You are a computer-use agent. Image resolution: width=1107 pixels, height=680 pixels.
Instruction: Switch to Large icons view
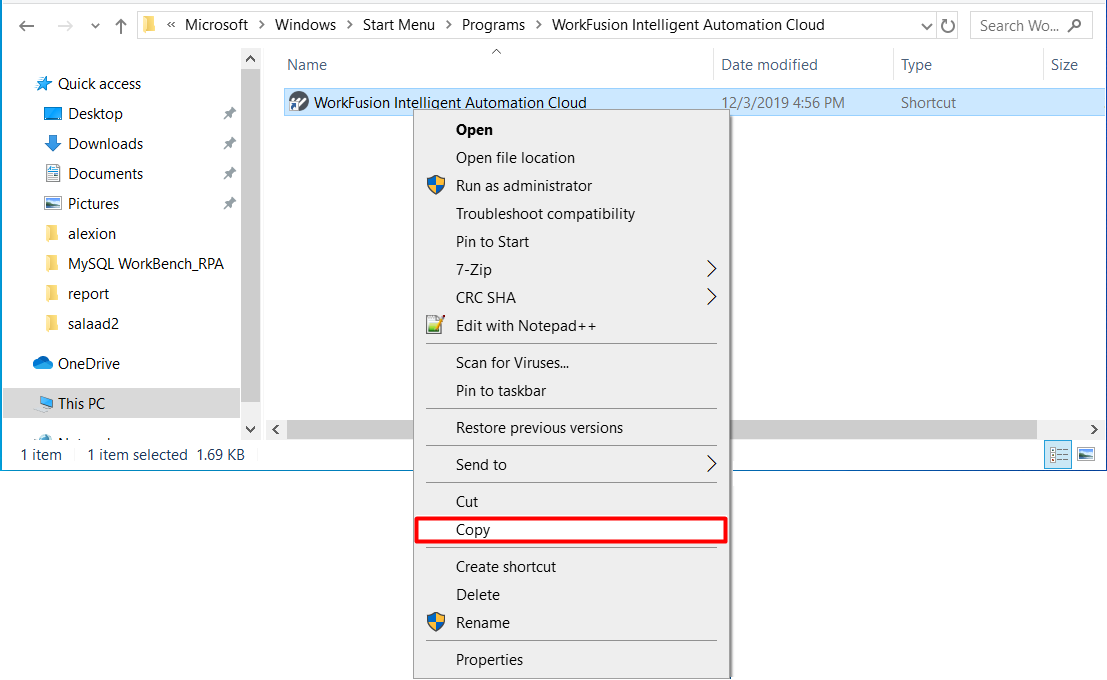point(1086,455)
